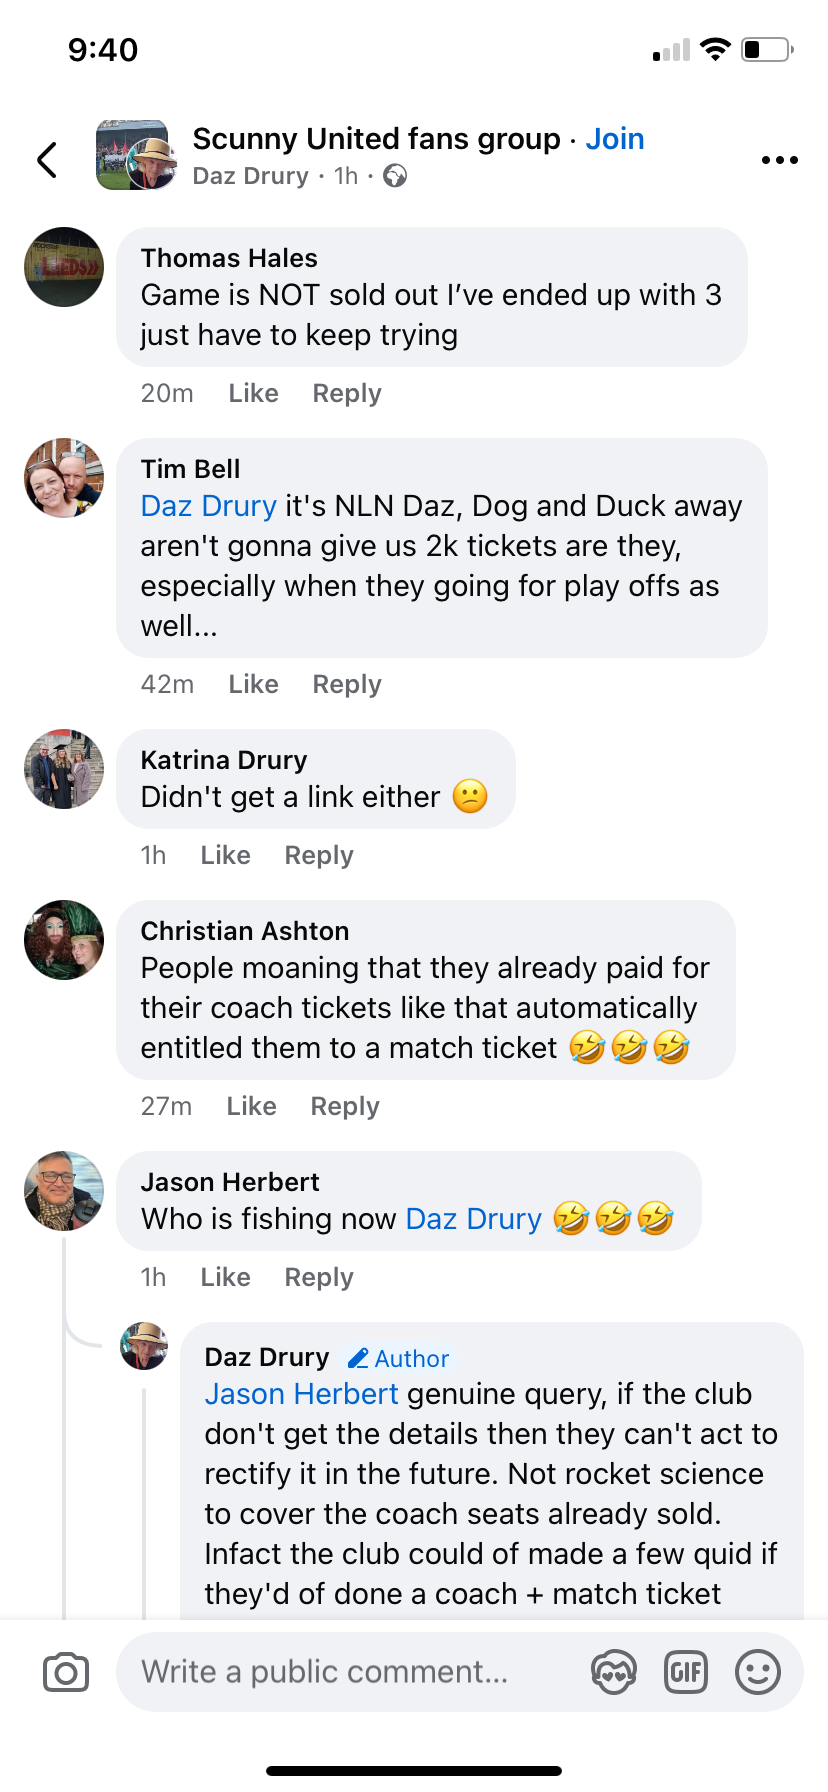Viewport: 828px width, 1792px height.
Task: Tap the public globe privacy icon
Action: (x=396, y=176)
